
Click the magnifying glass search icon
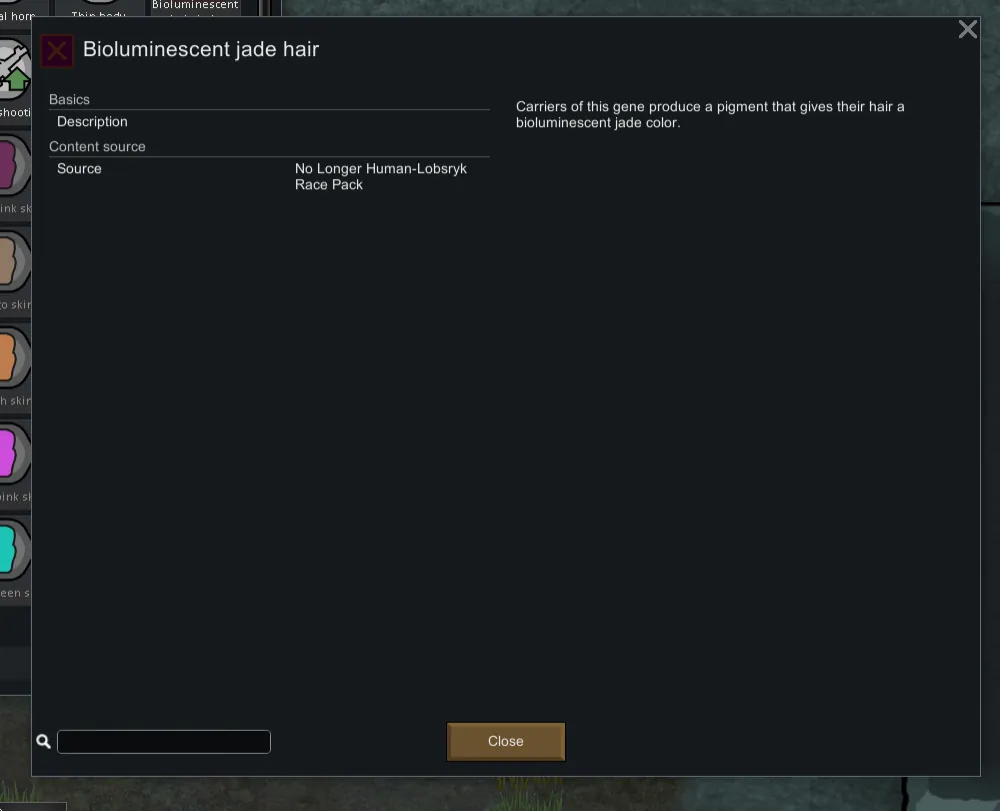43,741
